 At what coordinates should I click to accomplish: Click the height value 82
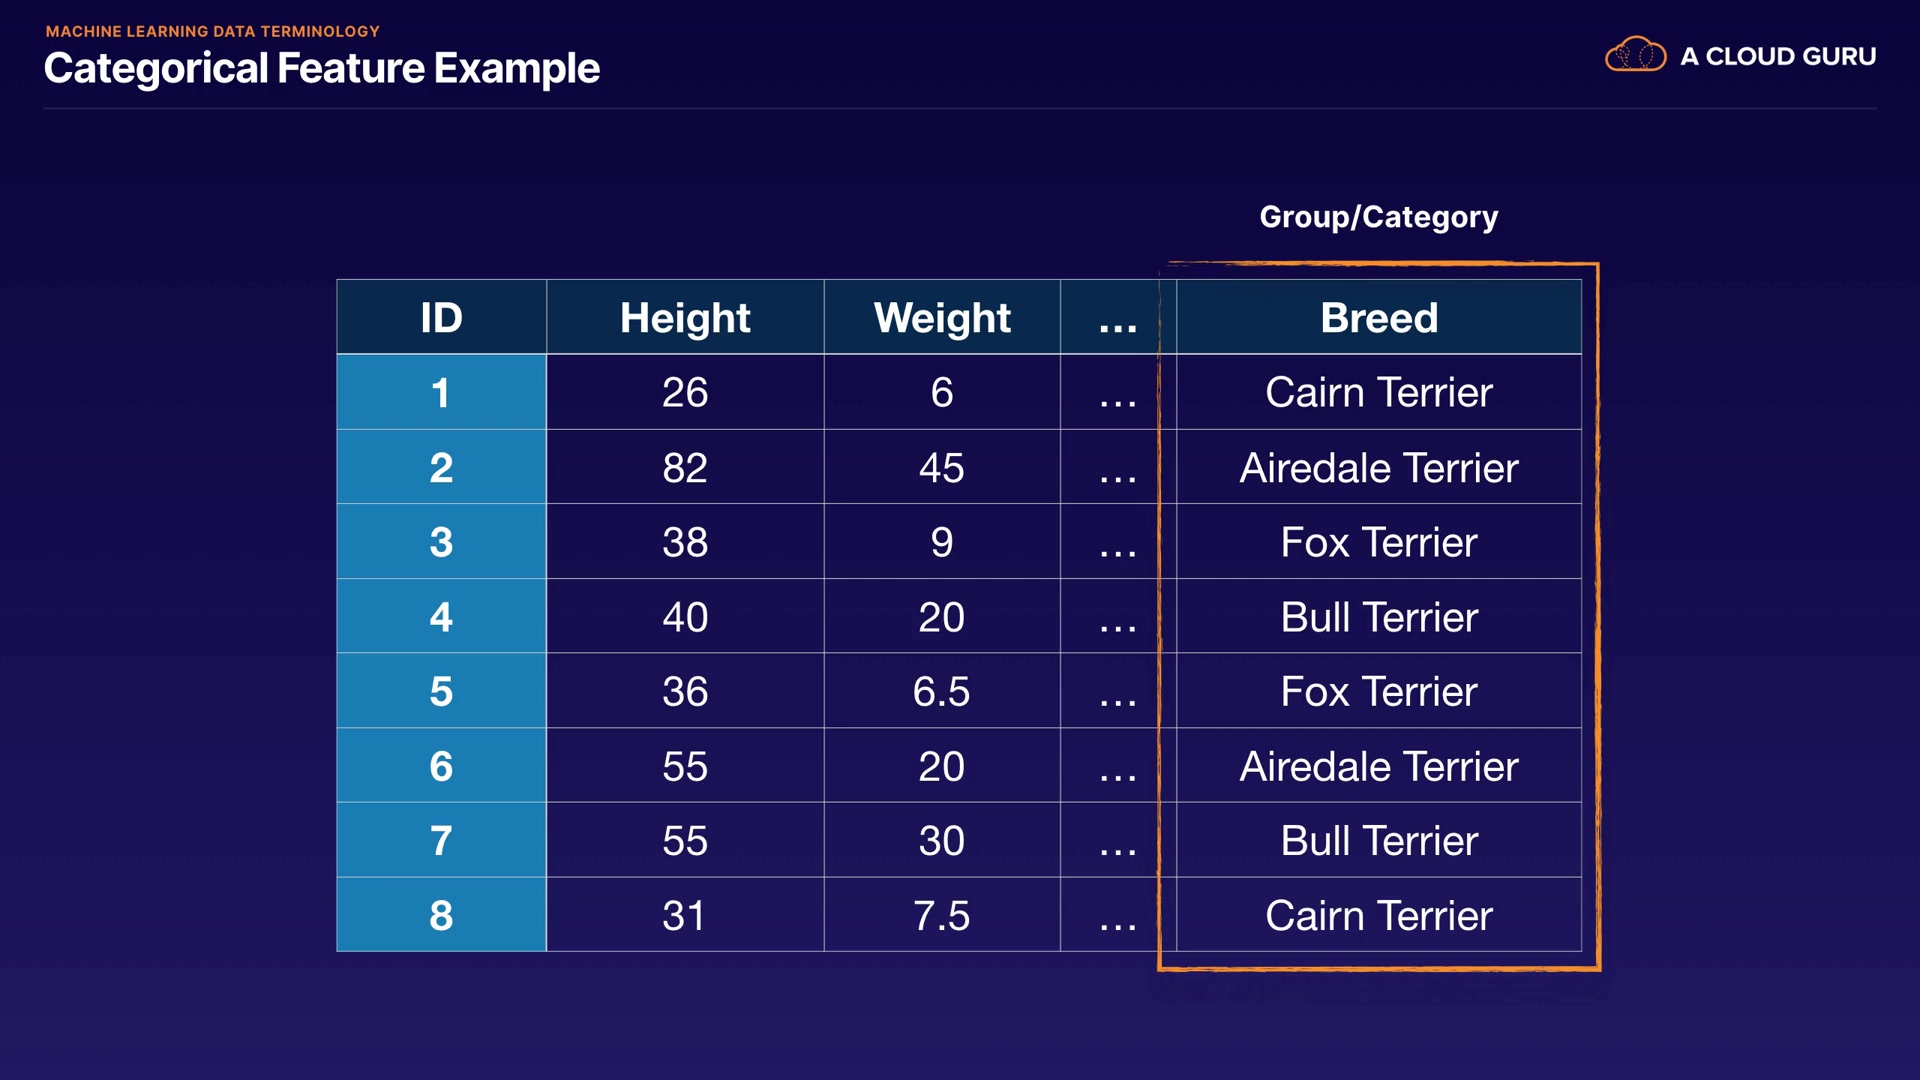point(685,467)
